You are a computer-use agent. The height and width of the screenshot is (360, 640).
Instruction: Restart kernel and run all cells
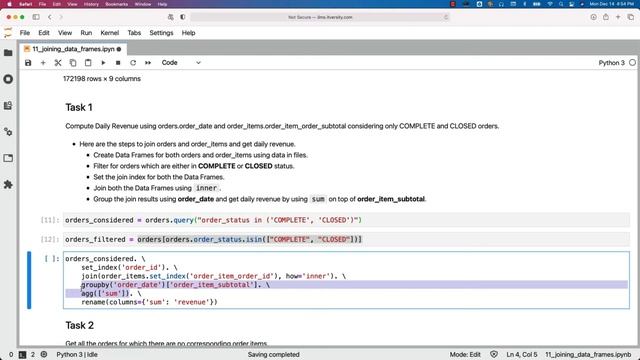(148, 63)
